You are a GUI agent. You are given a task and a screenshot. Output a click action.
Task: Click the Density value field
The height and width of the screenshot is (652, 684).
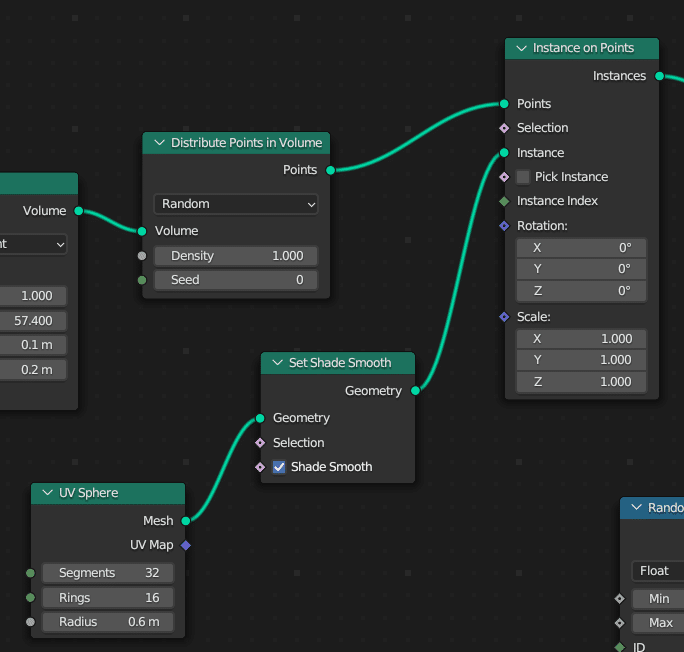[x=235, y=256]
